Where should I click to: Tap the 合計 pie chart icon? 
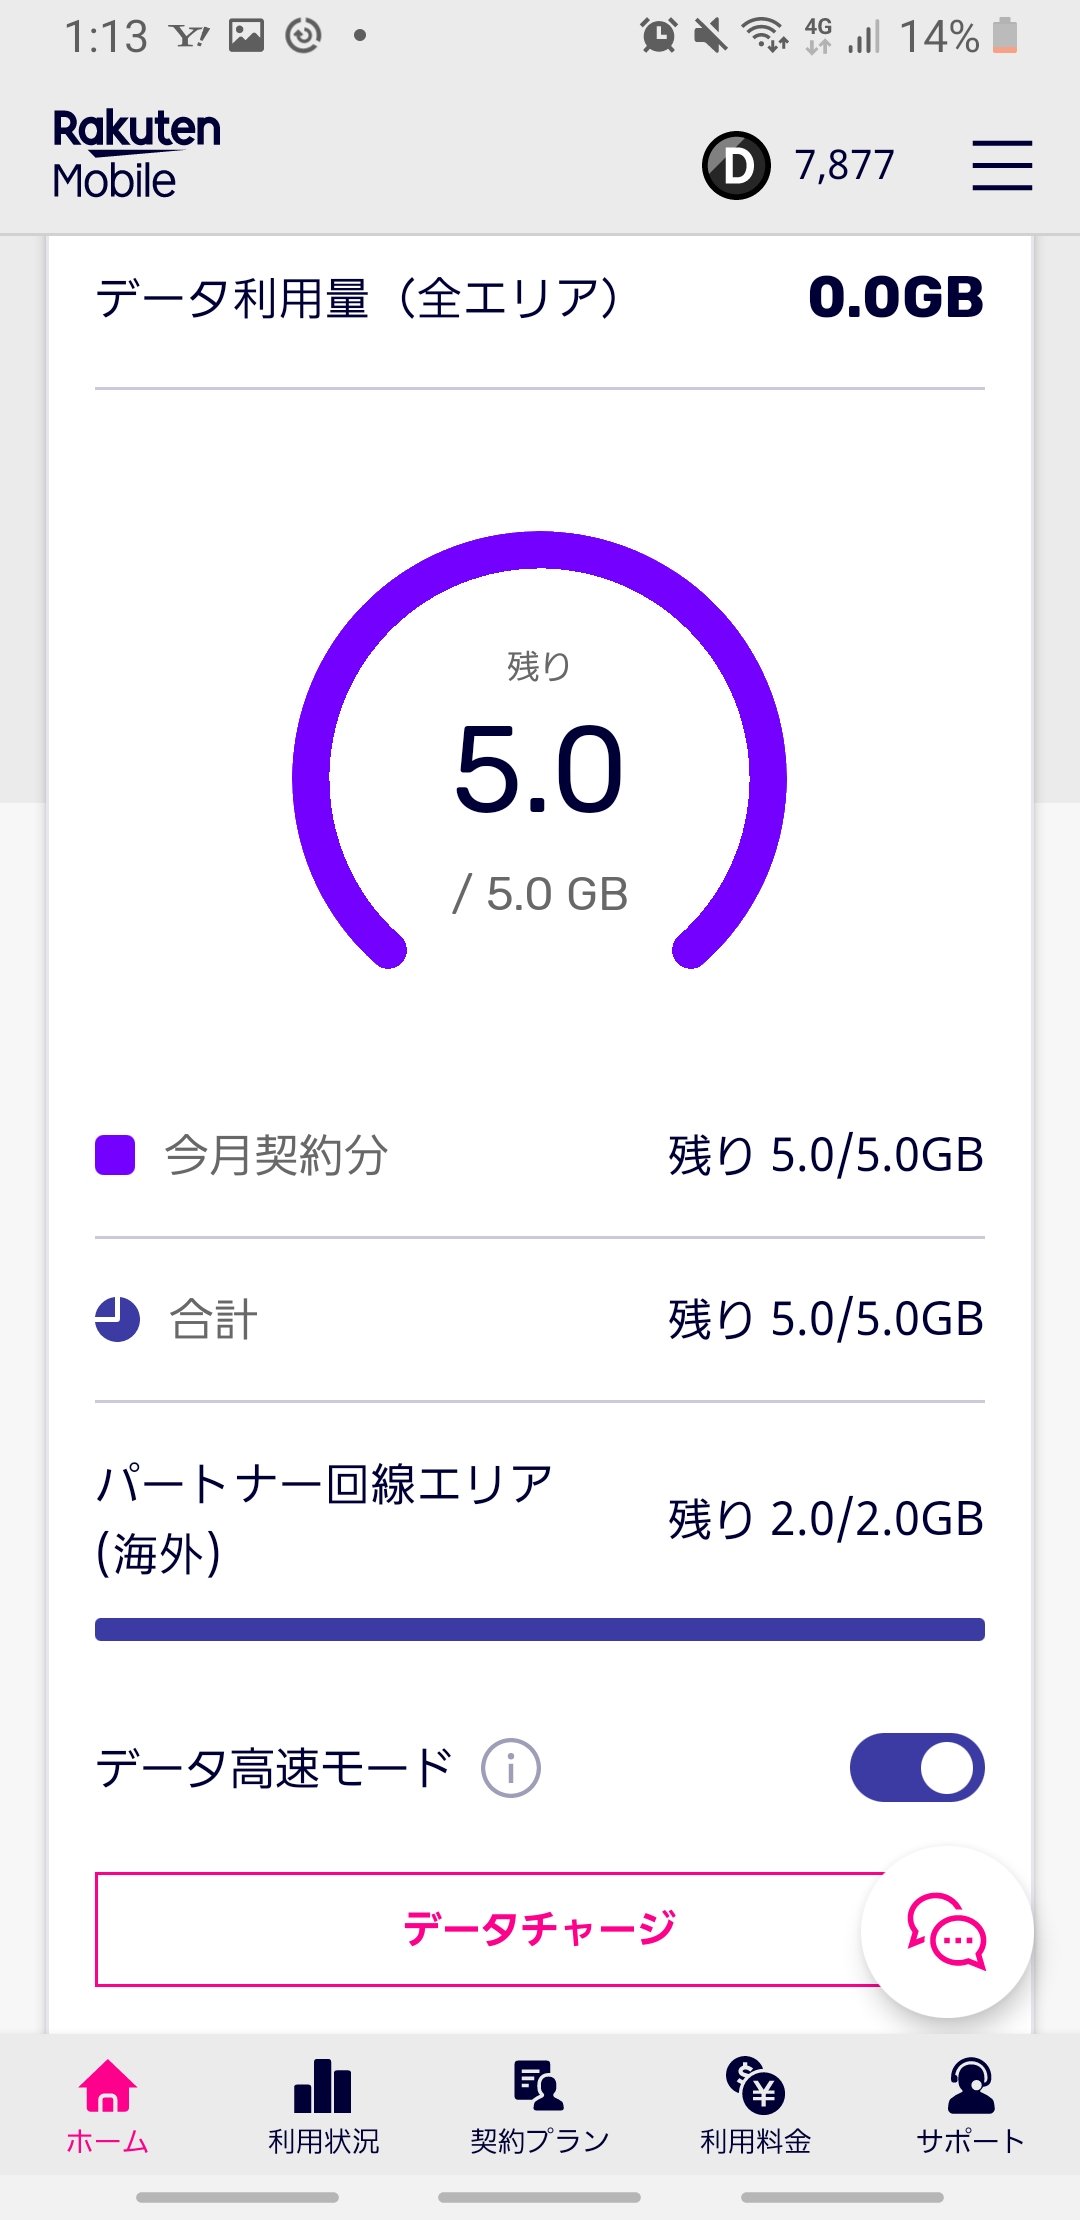pos(117,1319)
